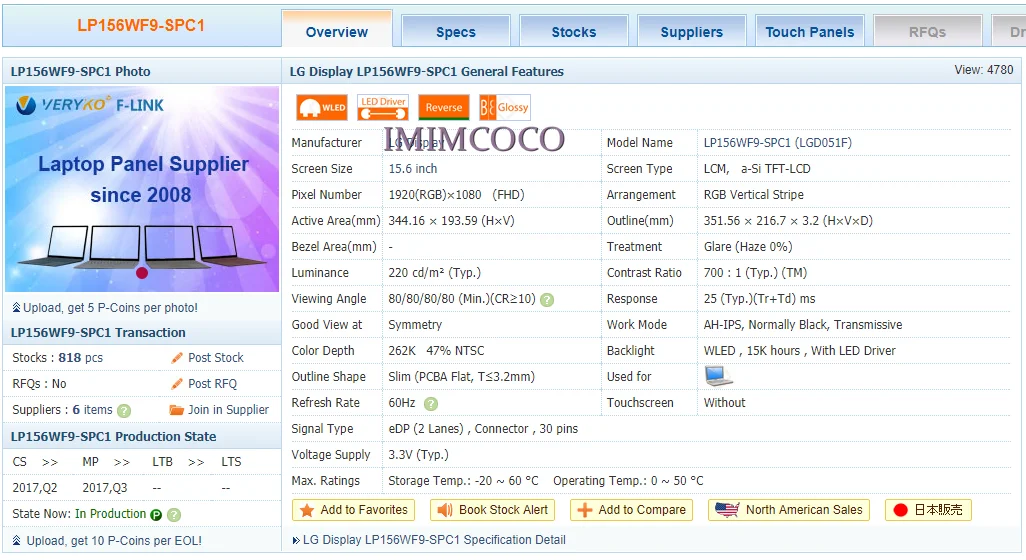Click the Join in Supplier link
Image resolution: width=1026 pixels, height=560 pixels.
pyautogui.click(x=228, y=410)
